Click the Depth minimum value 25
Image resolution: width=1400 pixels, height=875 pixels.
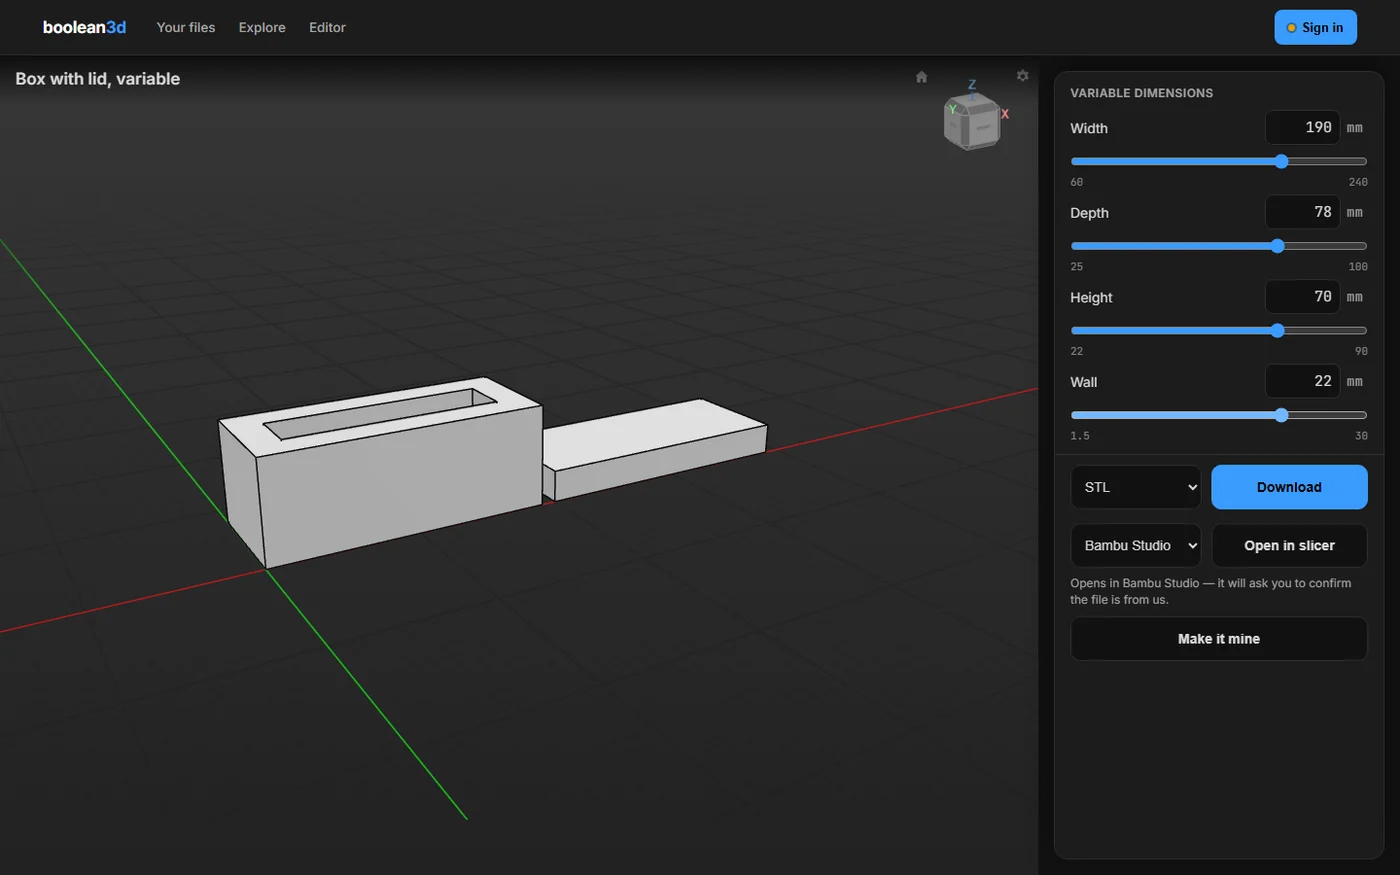[1076, 267]
